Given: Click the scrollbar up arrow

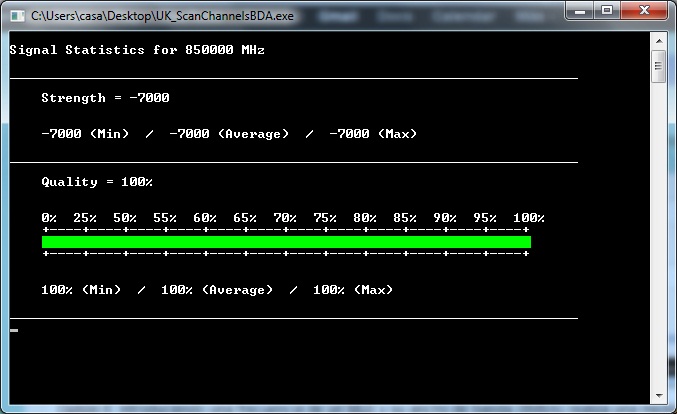Looking at the screenshot, I should tap(659, 41).
